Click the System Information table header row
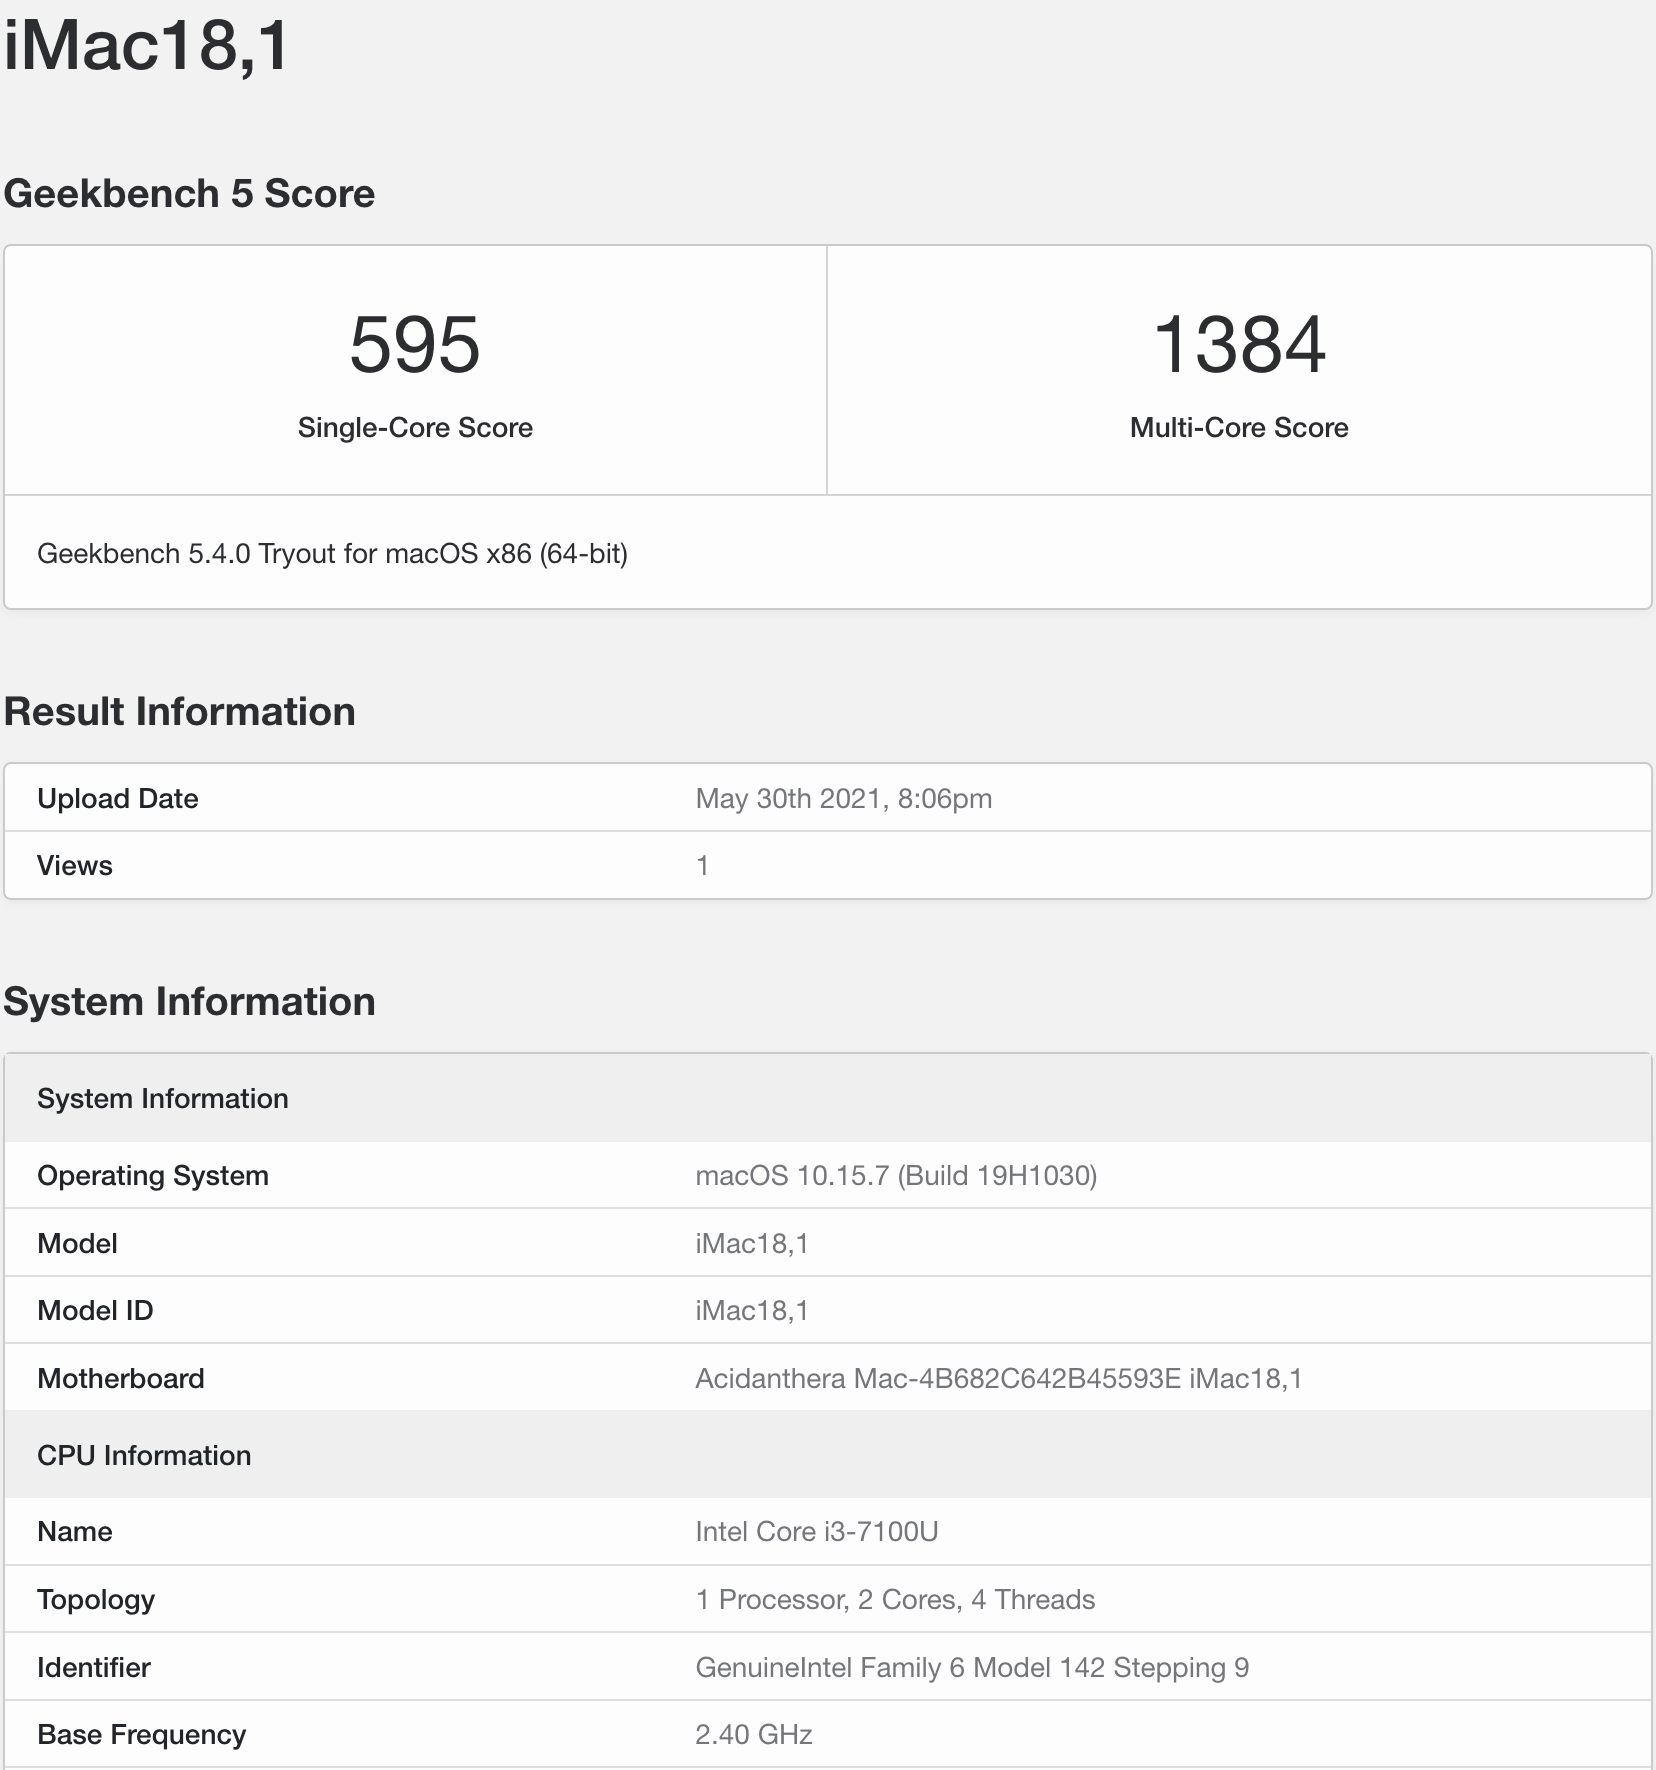The width and height of the screenshot is (1656, 1770). coord(828,1098)
